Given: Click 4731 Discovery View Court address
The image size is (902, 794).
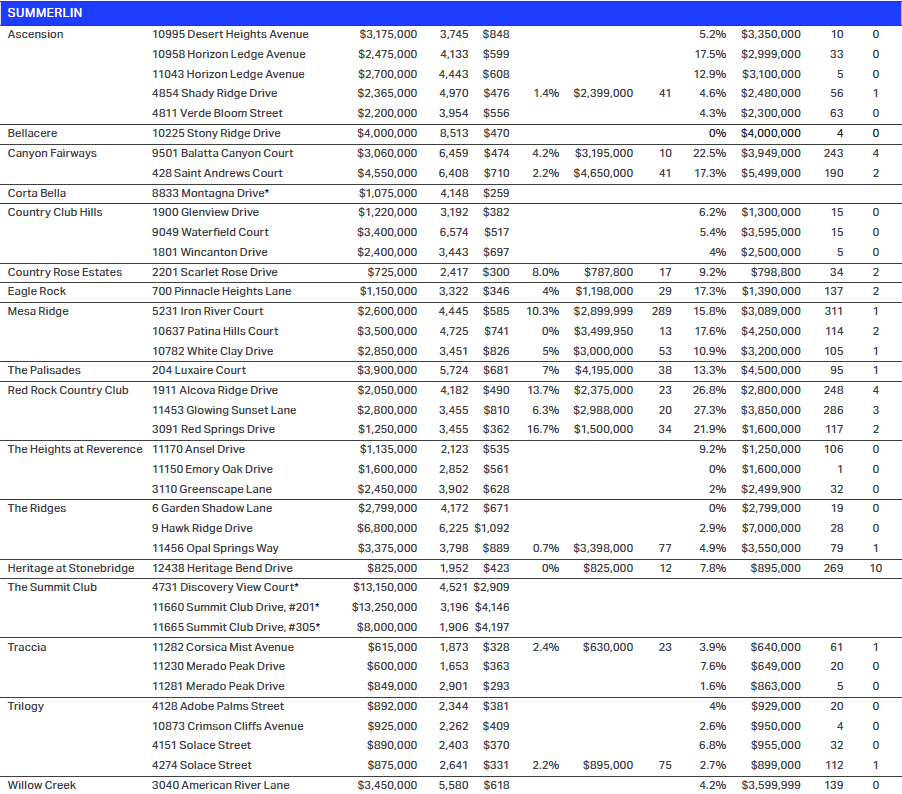Looking at the screenshot, I should [x=226, y=587].
